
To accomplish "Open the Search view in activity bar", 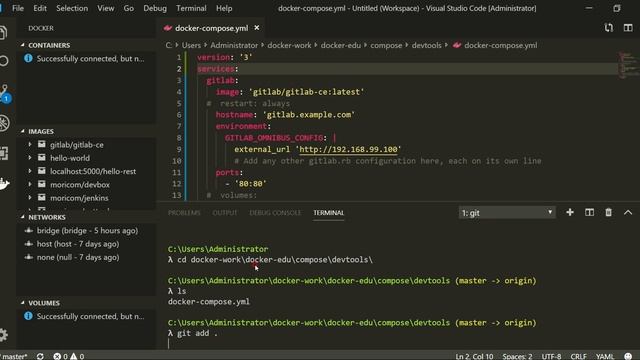I will (4, 61).
